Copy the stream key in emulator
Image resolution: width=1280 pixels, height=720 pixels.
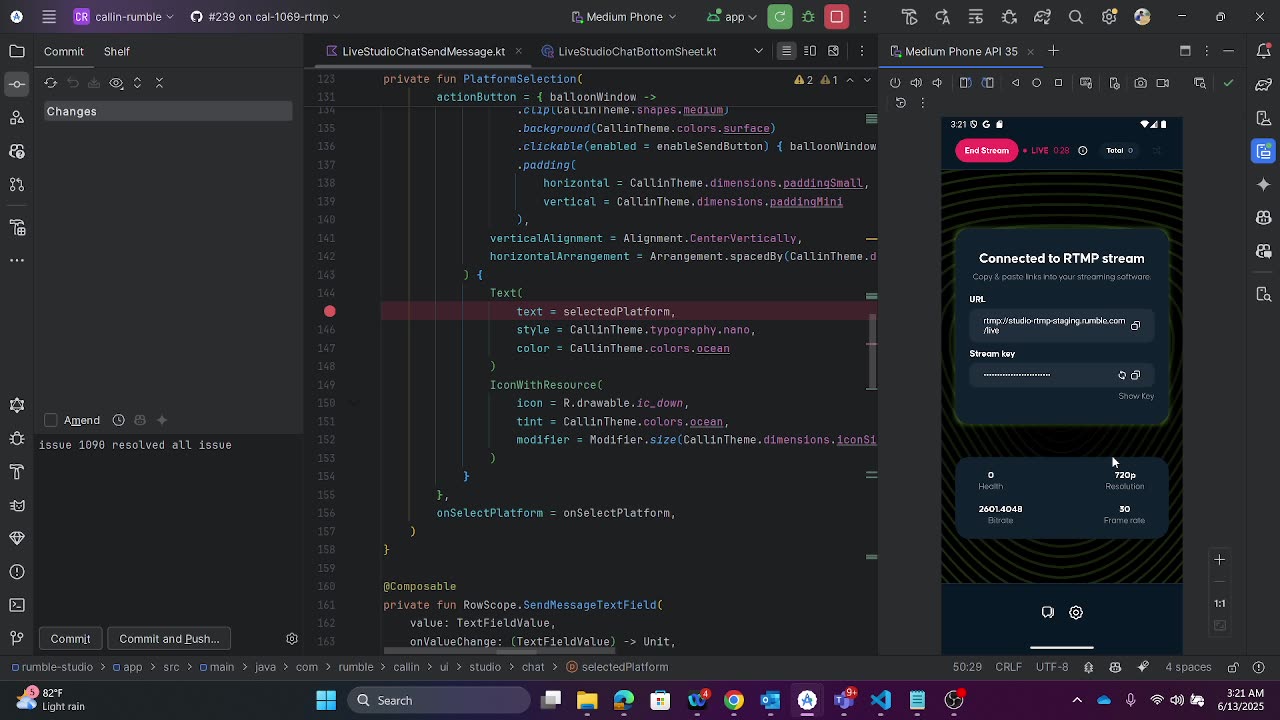point(1135,375)
